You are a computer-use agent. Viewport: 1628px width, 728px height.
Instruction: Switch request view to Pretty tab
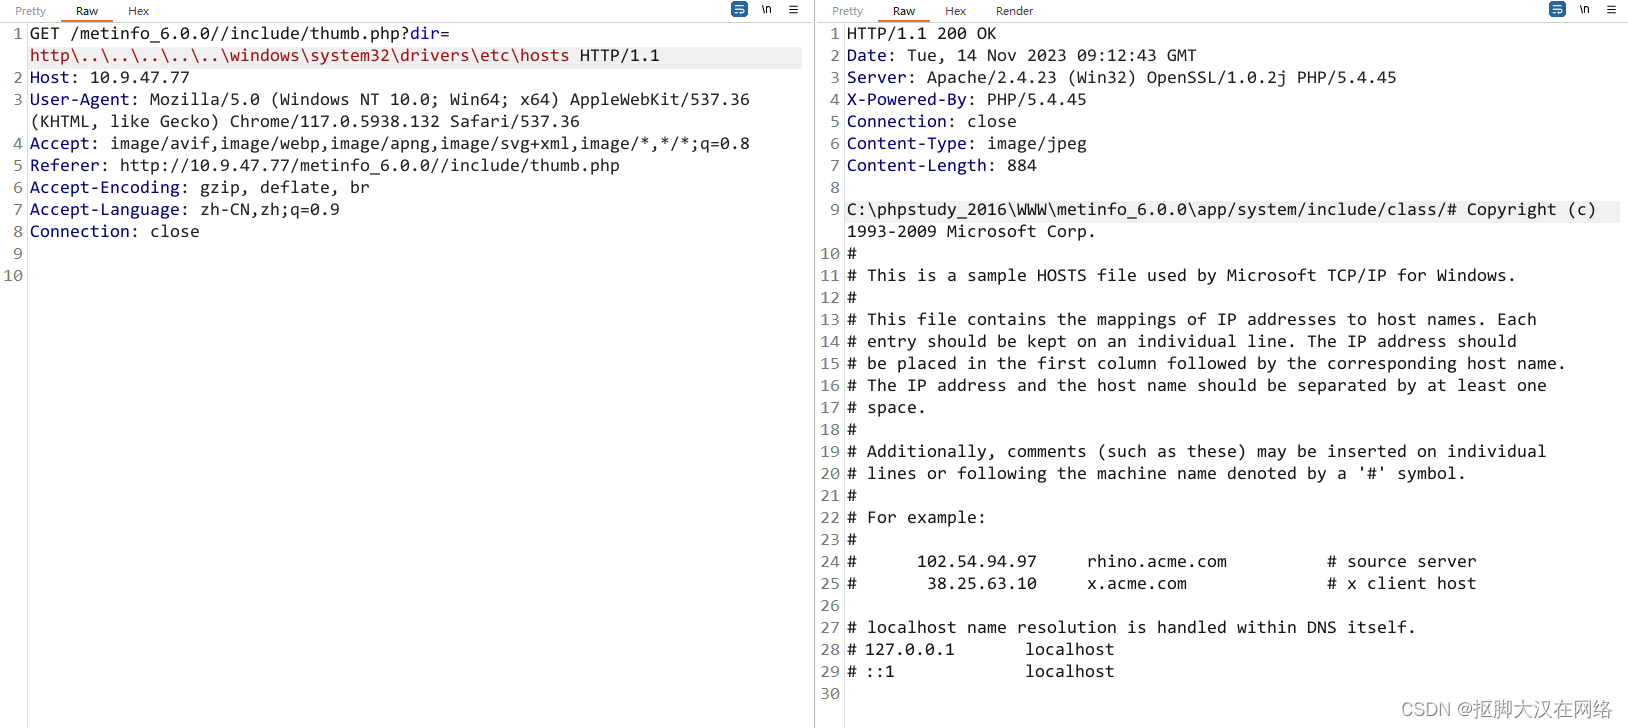tap(31, 11)
